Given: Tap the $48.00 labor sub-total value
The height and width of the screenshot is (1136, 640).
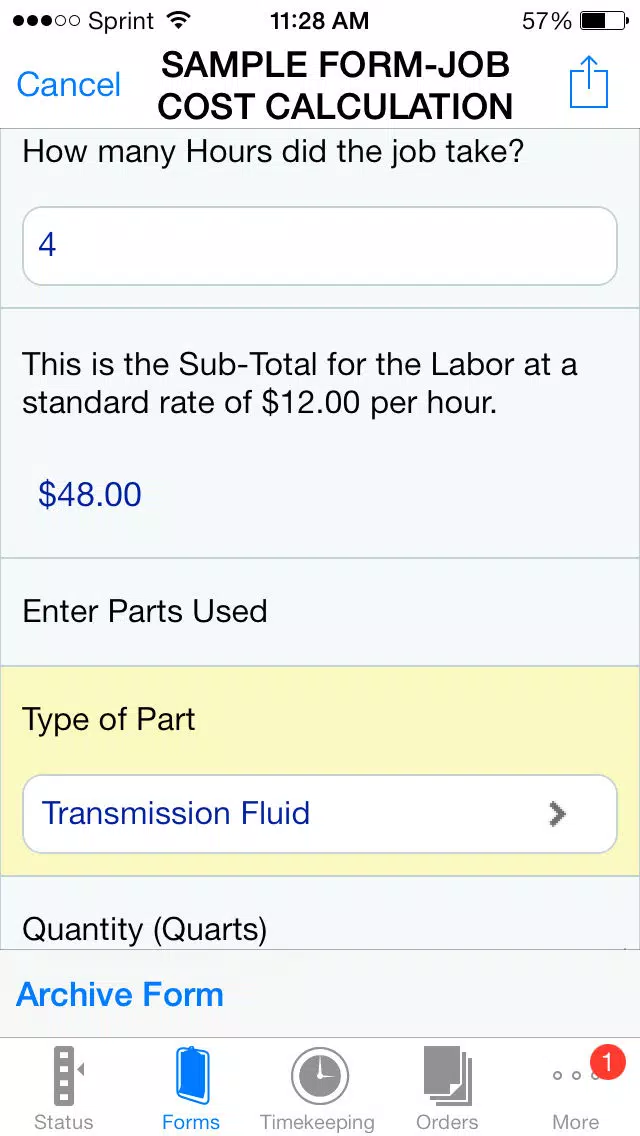Looking at the screenshot, I should click(x=90, y=494).
